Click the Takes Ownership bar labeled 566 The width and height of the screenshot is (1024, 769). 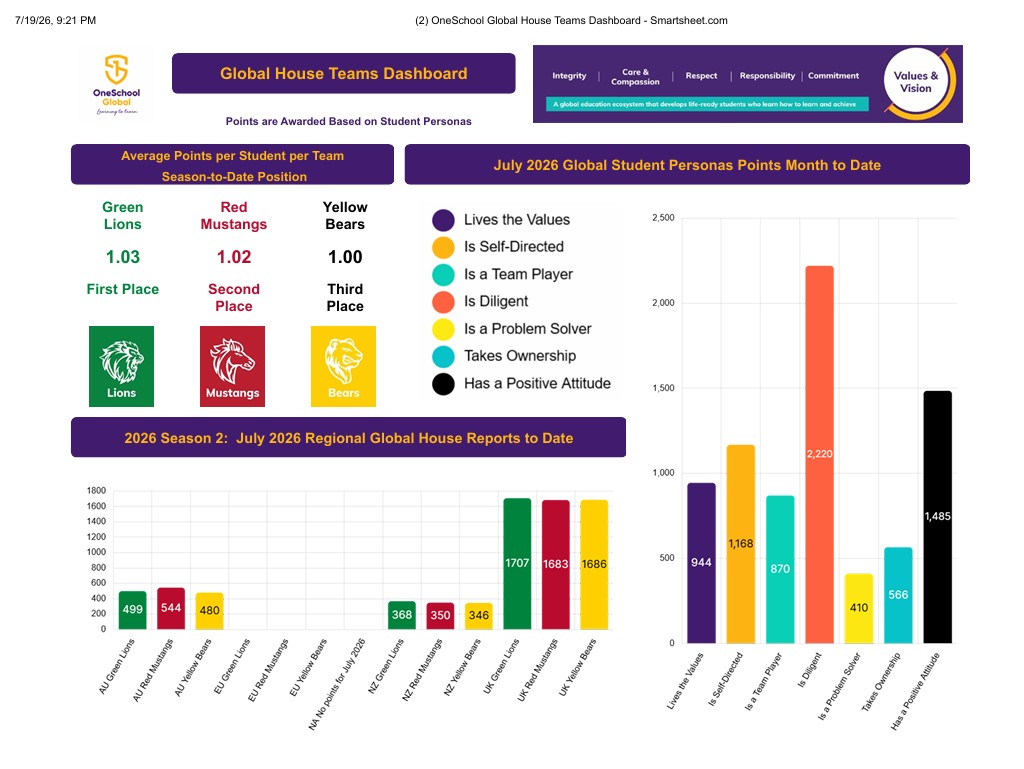(898, 595)
